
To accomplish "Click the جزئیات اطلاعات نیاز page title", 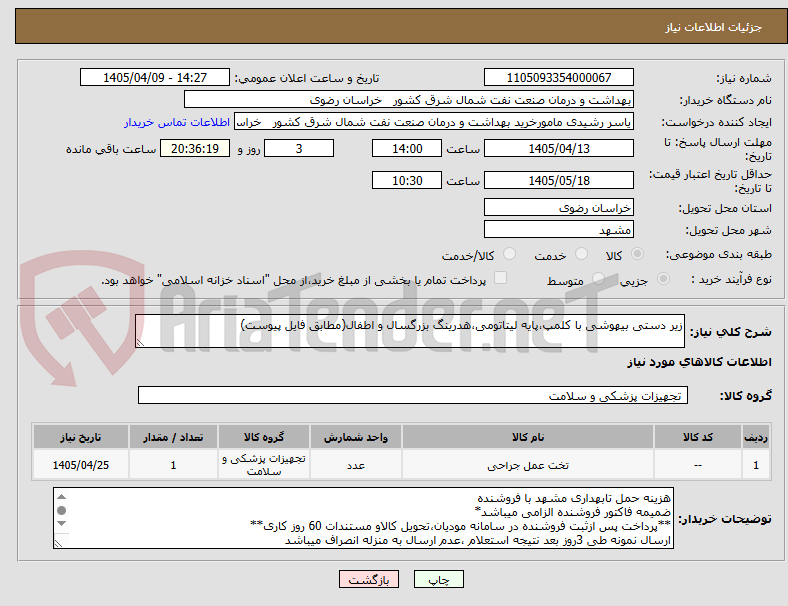I will [x=714, y=27].
